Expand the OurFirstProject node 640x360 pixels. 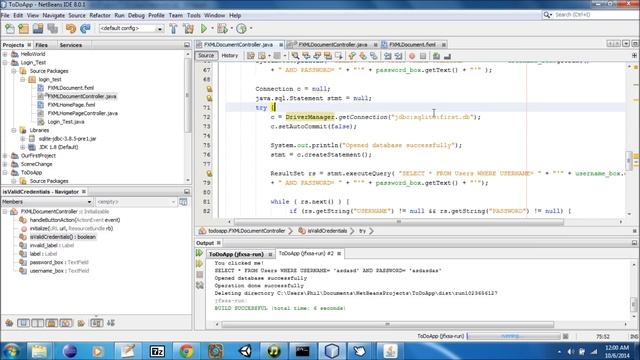point(5,156)
